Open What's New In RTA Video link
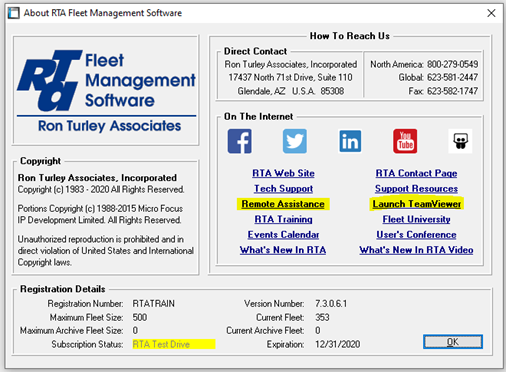The height and width of the screenshot is (372, 506). click(416, 250)
